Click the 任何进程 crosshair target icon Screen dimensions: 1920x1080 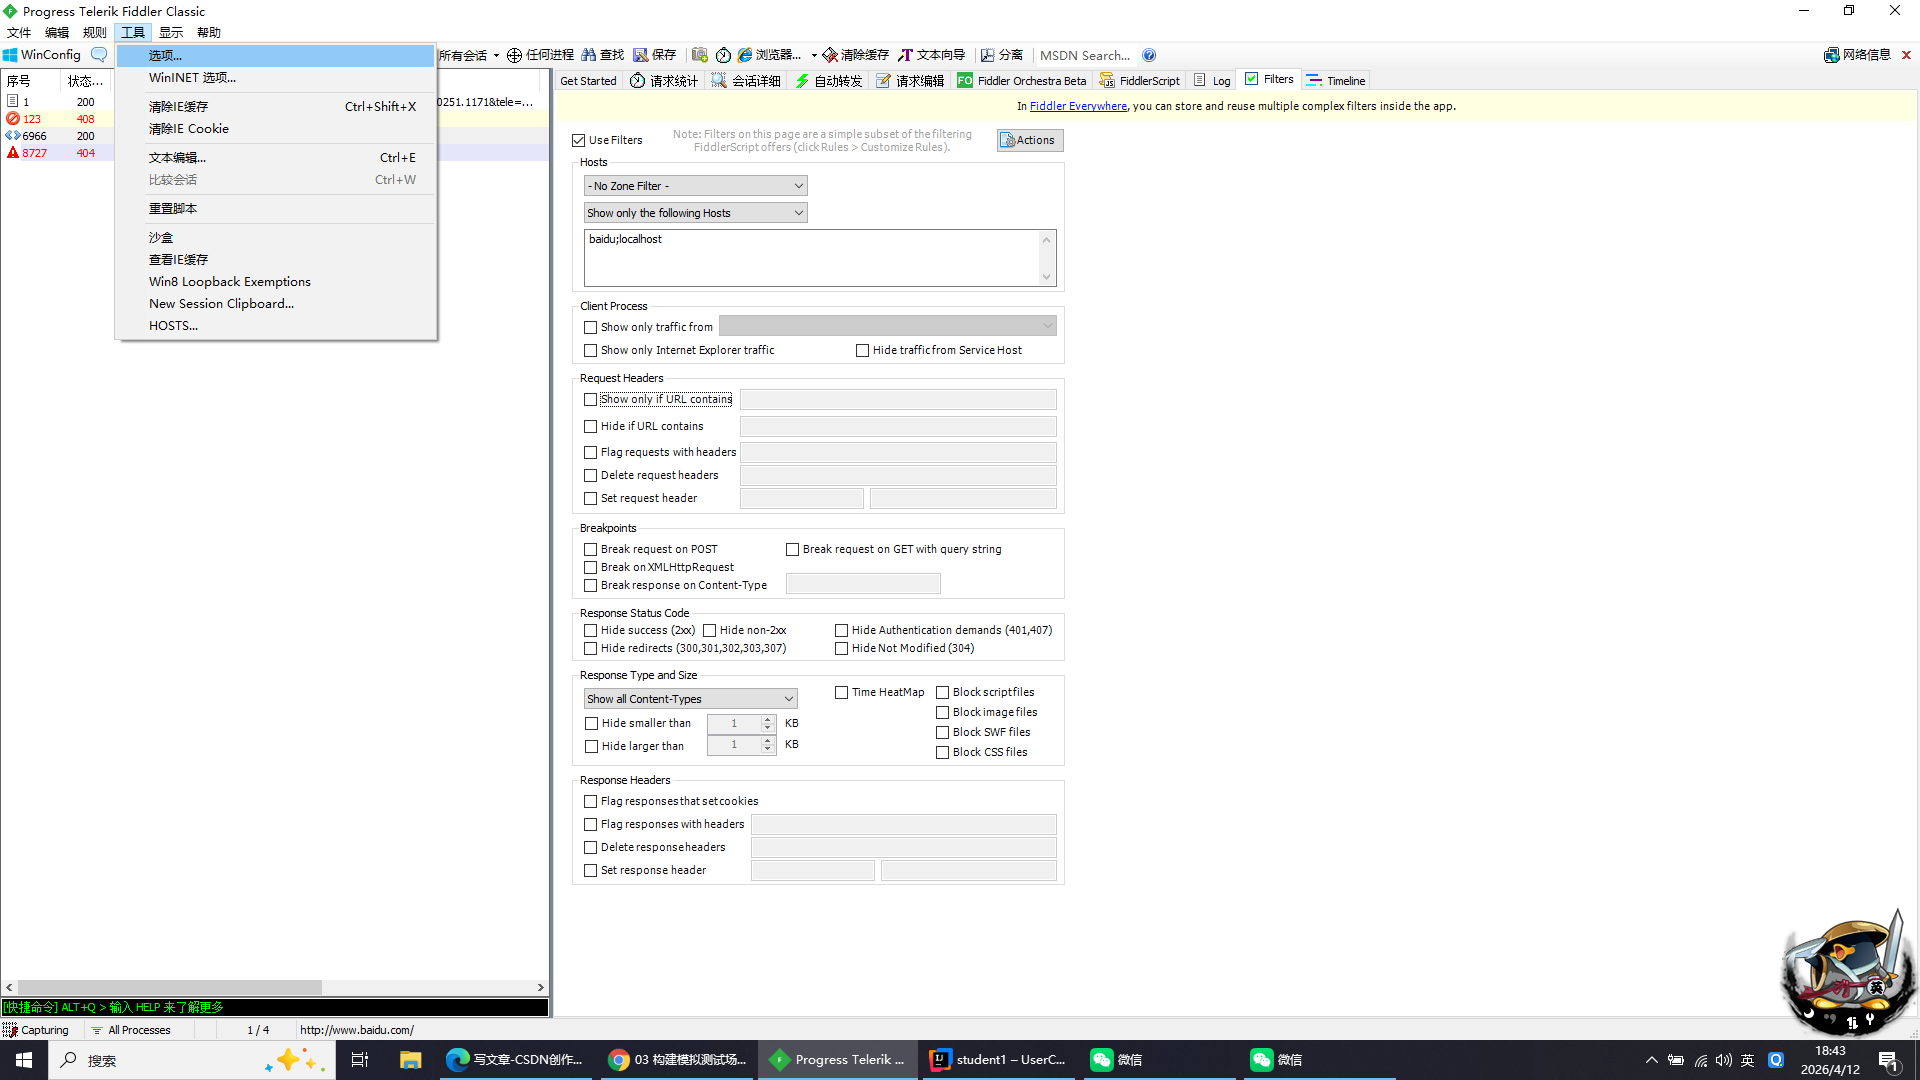[x=514, y=55]
